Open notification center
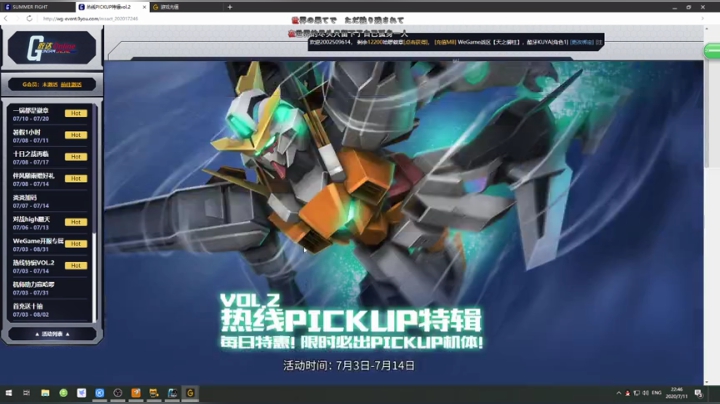The height and width of the screenshot is (404, 720). [x=698, y=393]
